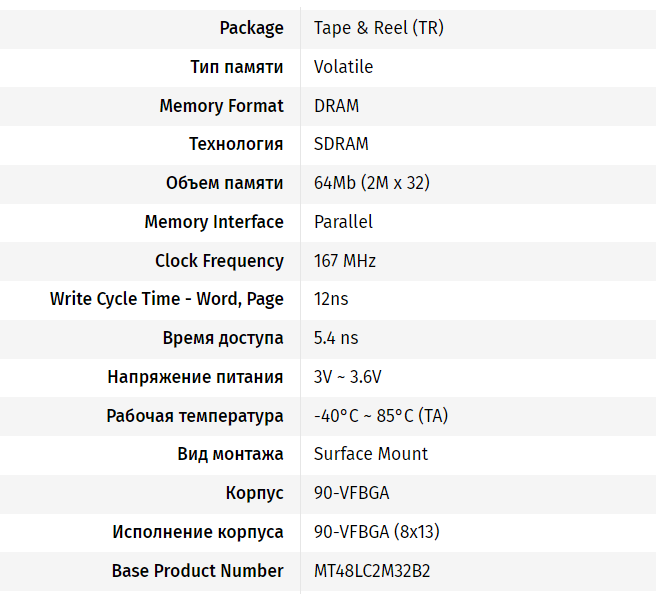Click the 'Parallel' interface value

pyautogui.click(x=343, y=222)
